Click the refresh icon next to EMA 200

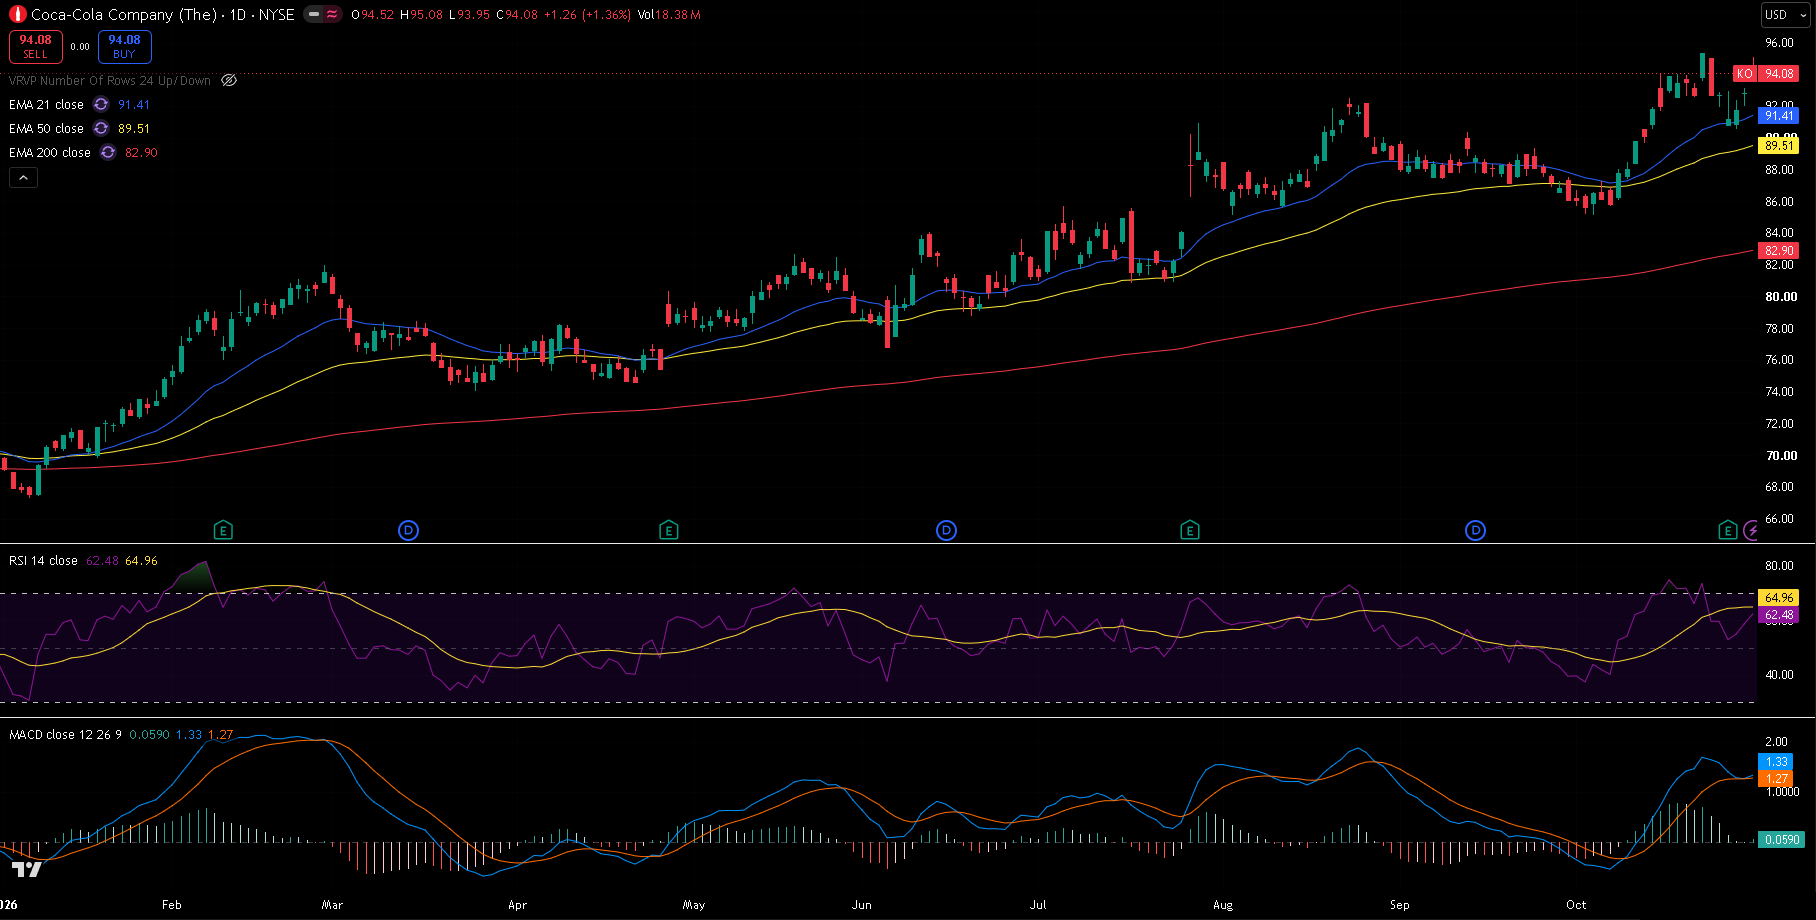coord(108,152)
